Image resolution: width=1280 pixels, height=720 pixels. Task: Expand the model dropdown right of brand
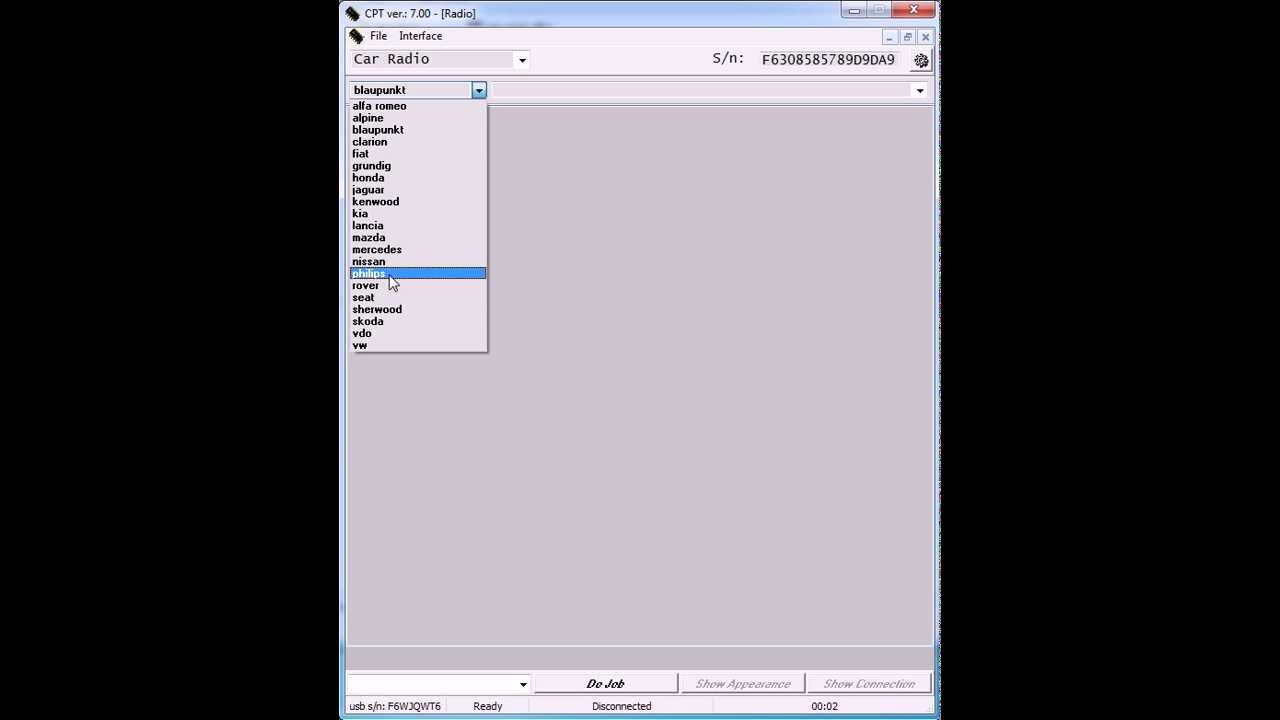point(920,90)
